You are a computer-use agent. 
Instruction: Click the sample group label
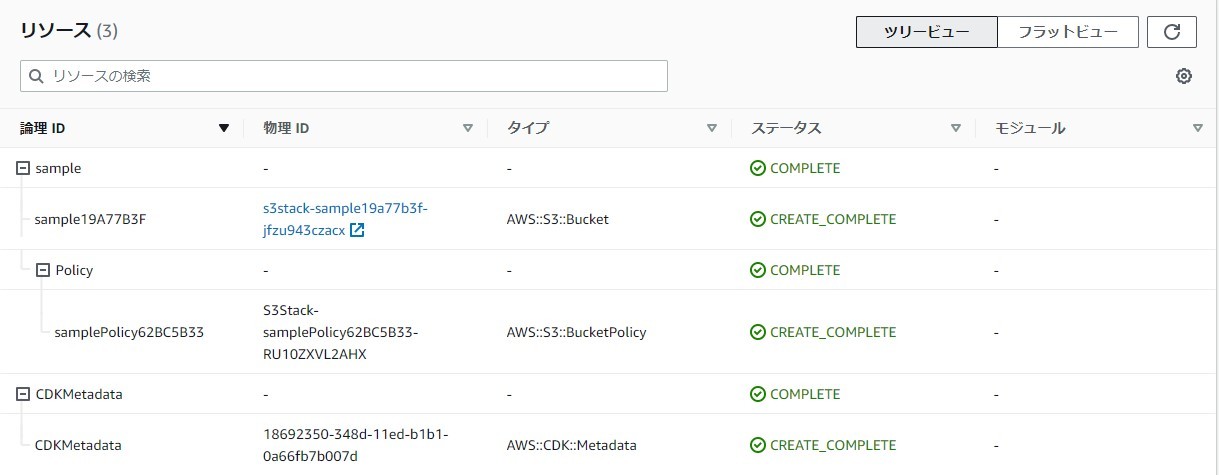(x=58, y=168)
